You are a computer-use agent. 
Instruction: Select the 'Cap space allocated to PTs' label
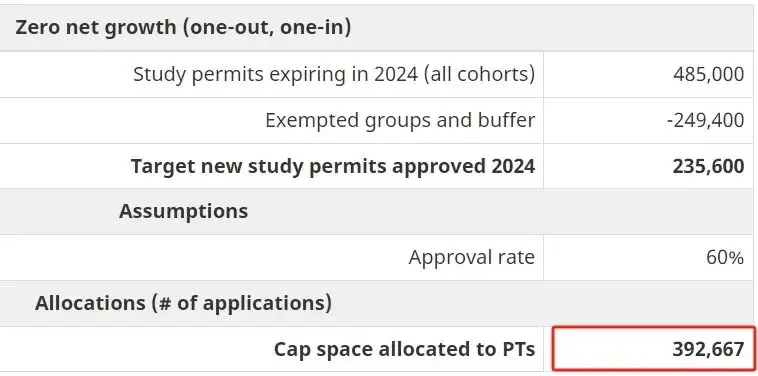tap(405, 349)
